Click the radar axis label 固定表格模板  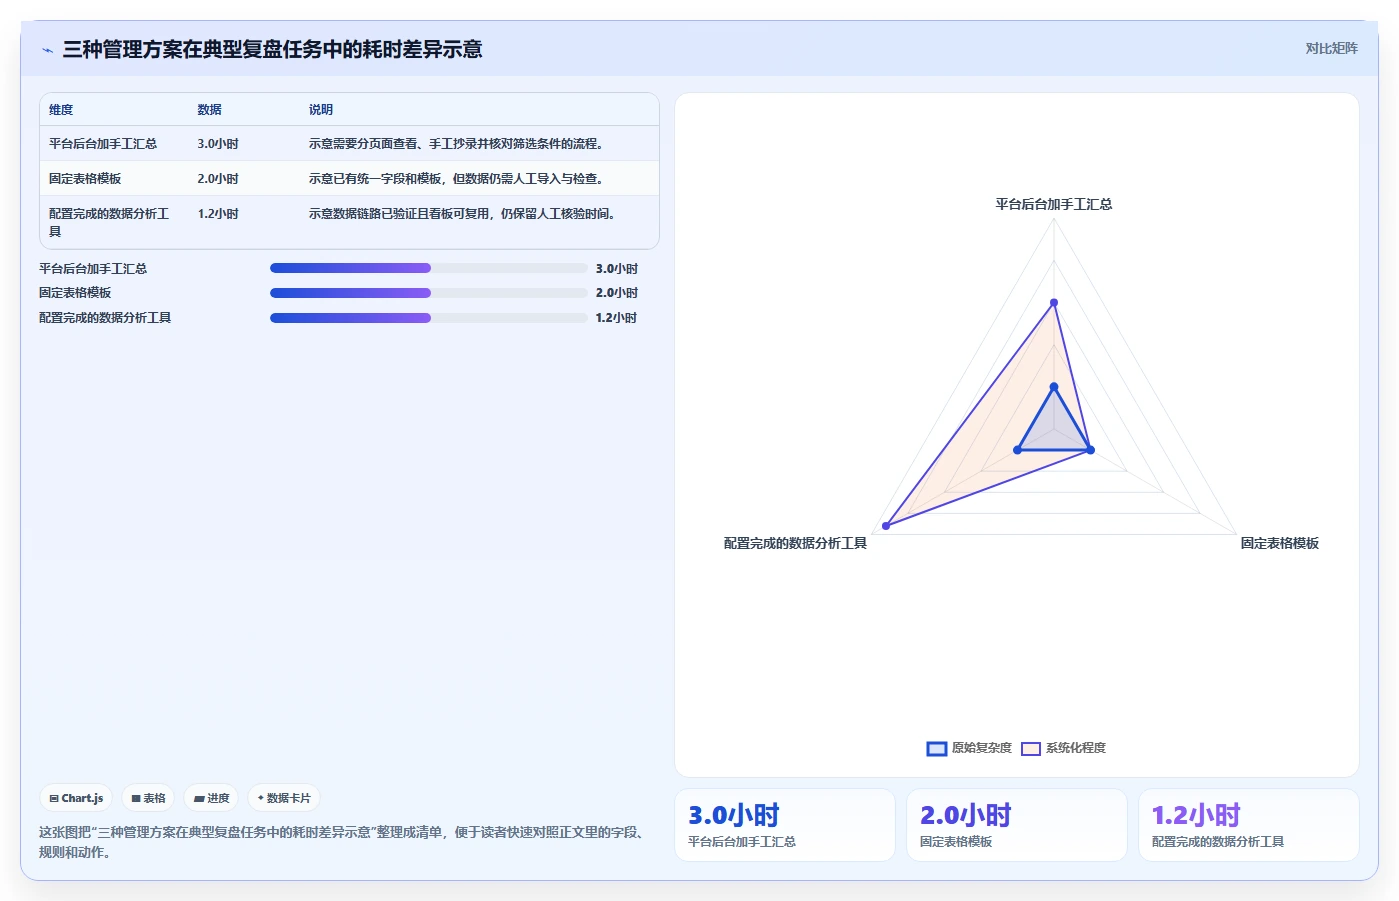click(1280, 543)
